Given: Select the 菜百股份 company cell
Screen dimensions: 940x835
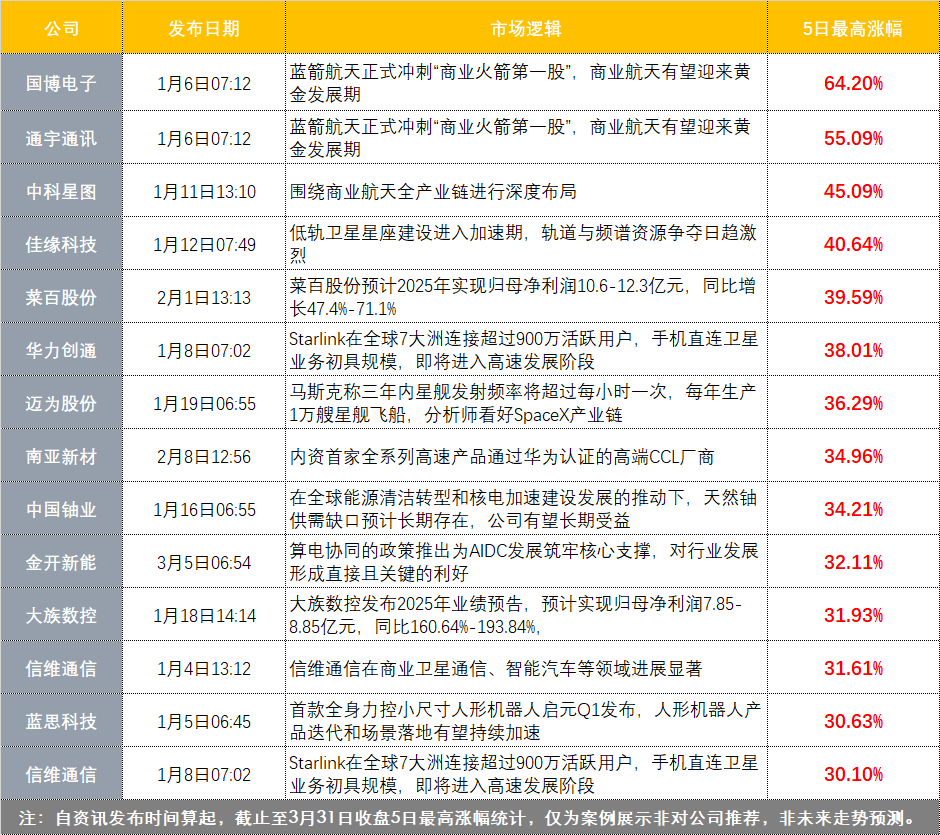Looking at the screenshot, I should 61,297.
